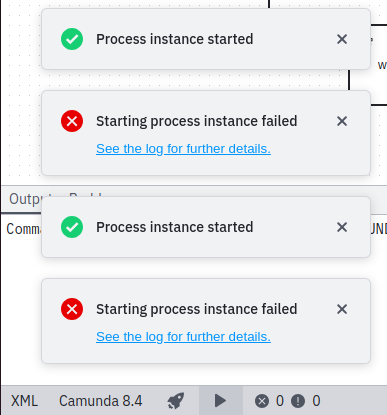Click the red error icon in the bottom failed notification

tap(72, 309)
